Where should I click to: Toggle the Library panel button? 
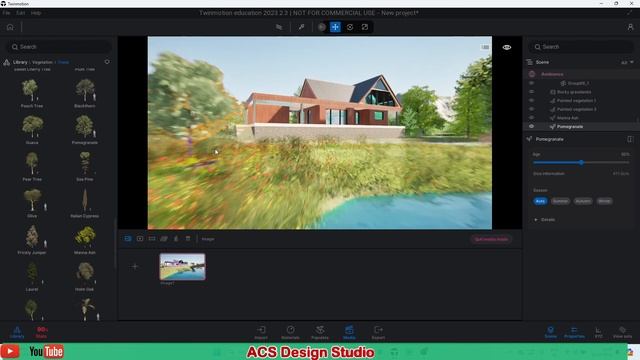(17, 332)
